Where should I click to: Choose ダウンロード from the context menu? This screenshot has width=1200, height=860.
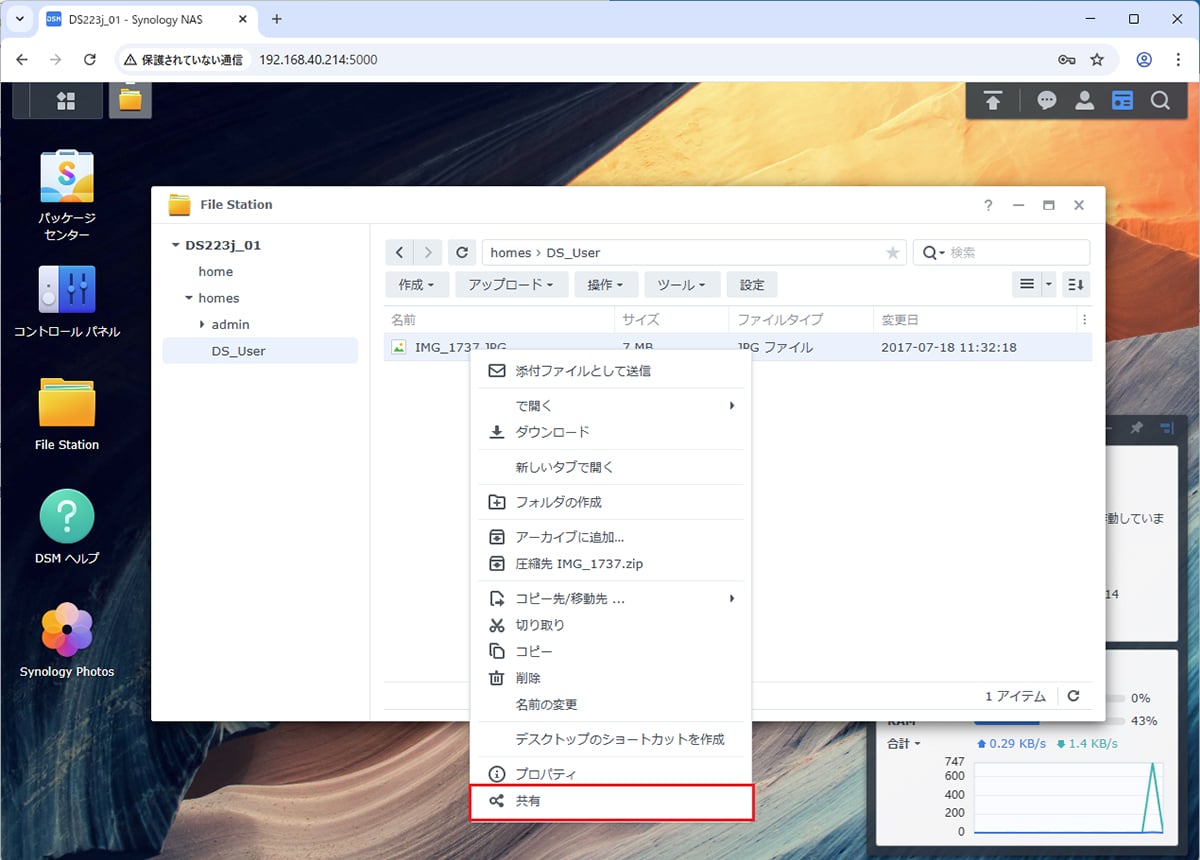tap(552, 432)
